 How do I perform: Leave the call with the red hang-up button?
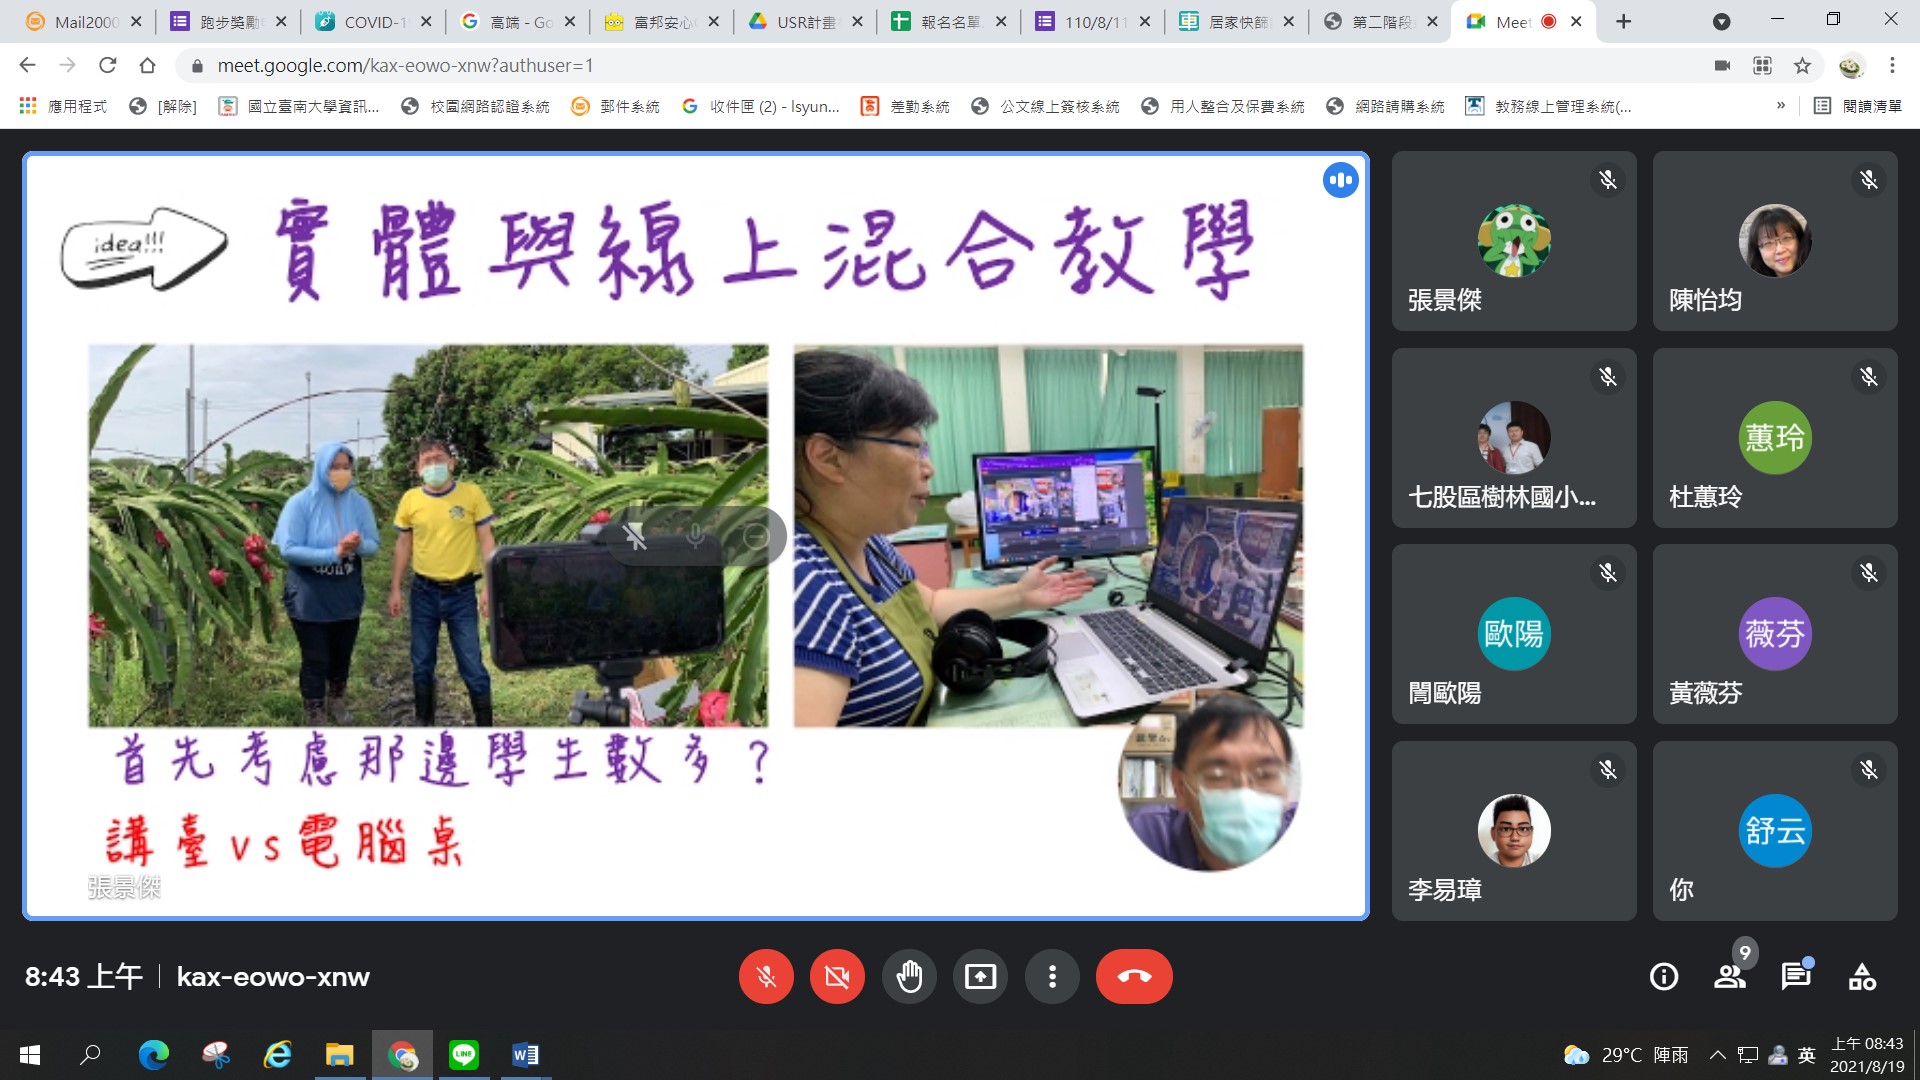point(1134,976)
